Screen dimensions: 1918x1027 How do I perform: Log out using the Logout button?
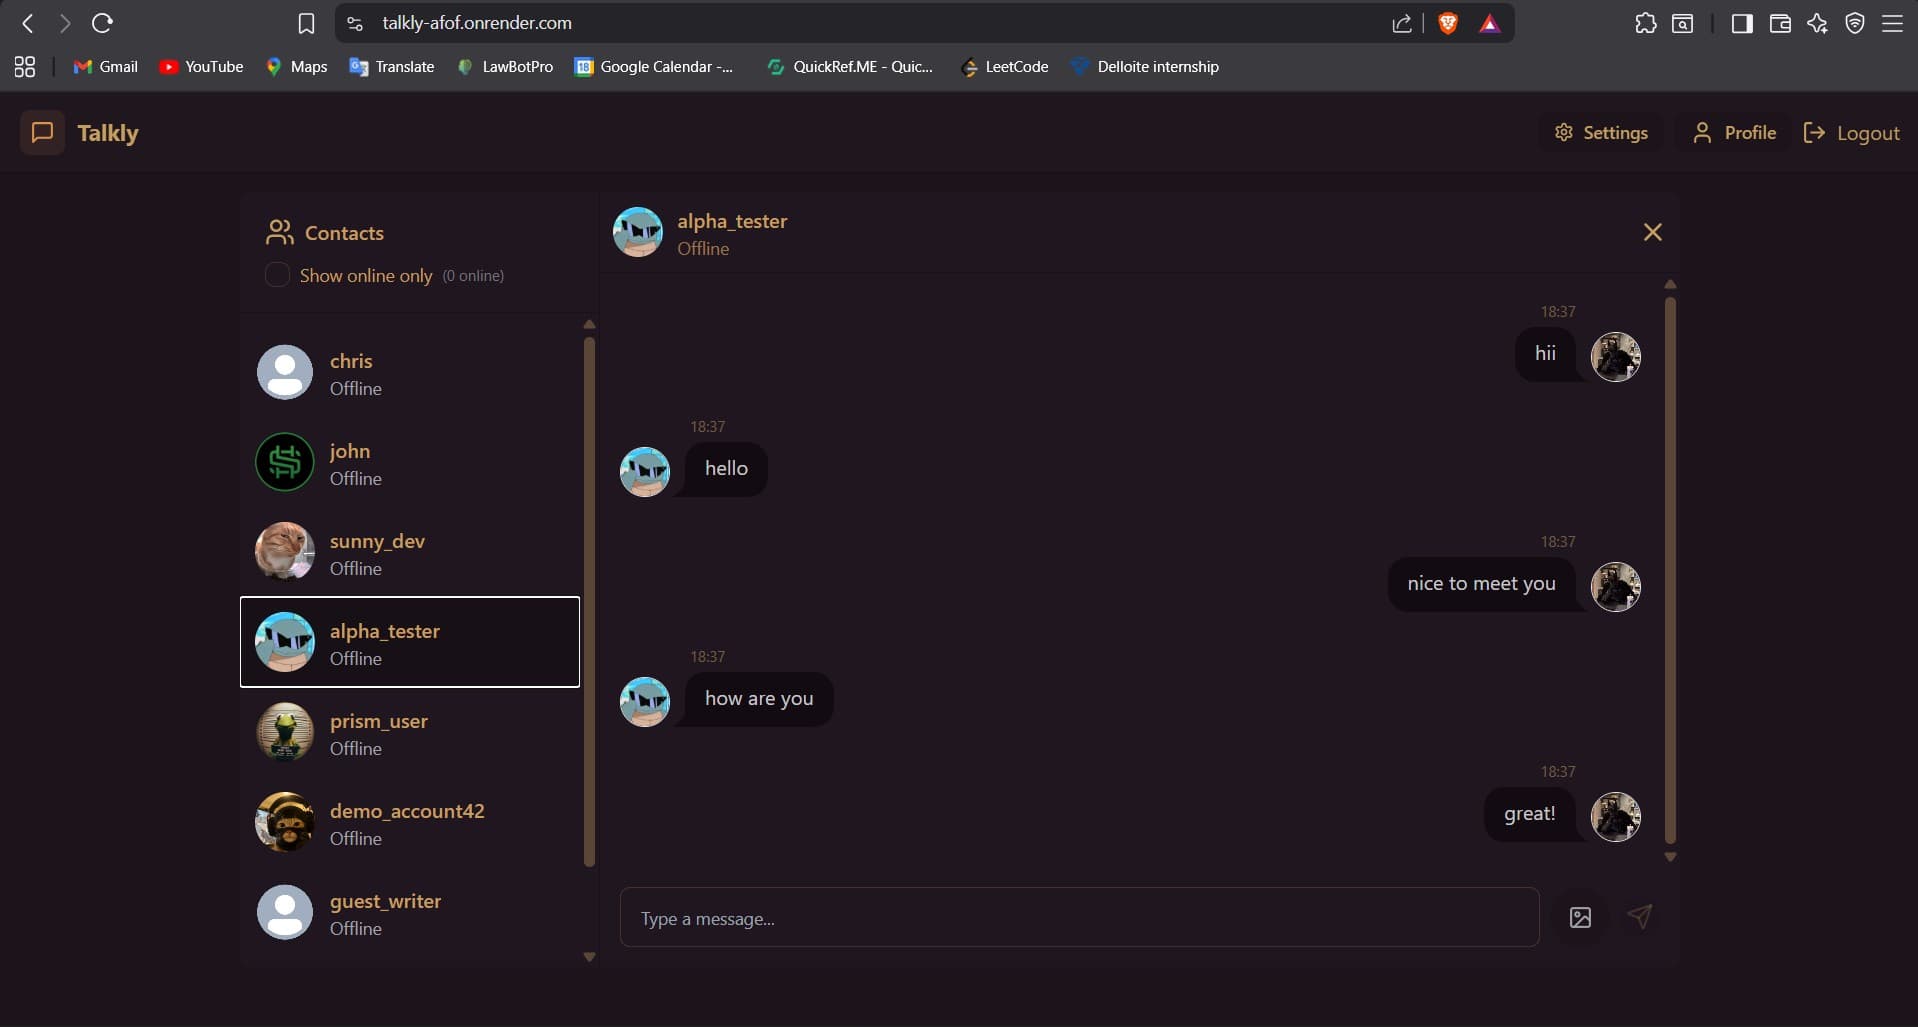point(1851,133)
